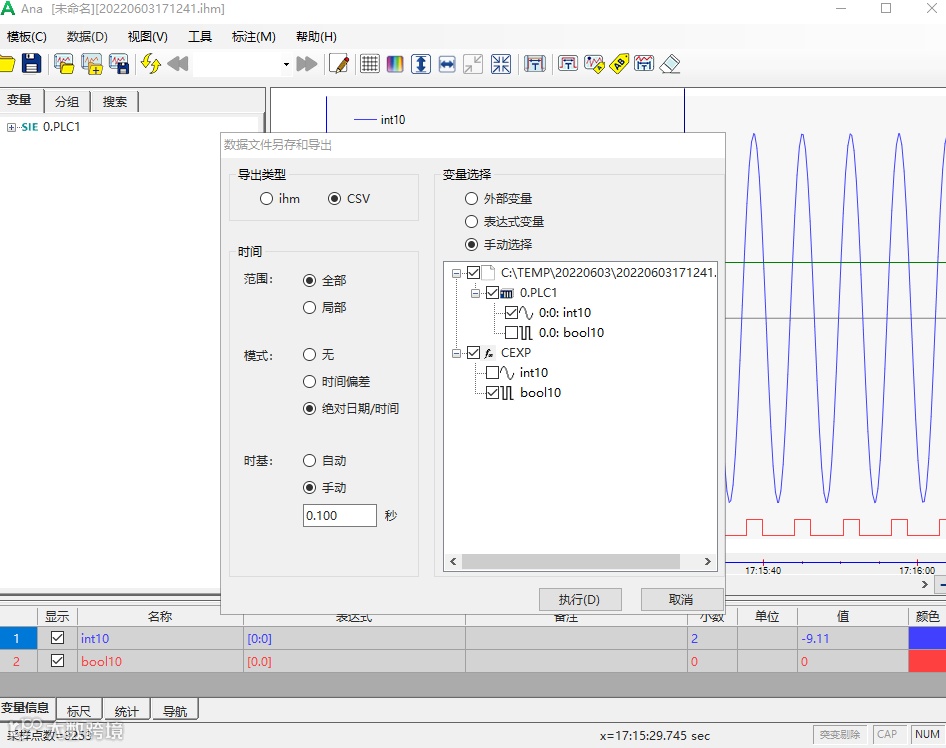Click the 取消 button
This screenshot has height=748, width=946.
tap(681, 599)
